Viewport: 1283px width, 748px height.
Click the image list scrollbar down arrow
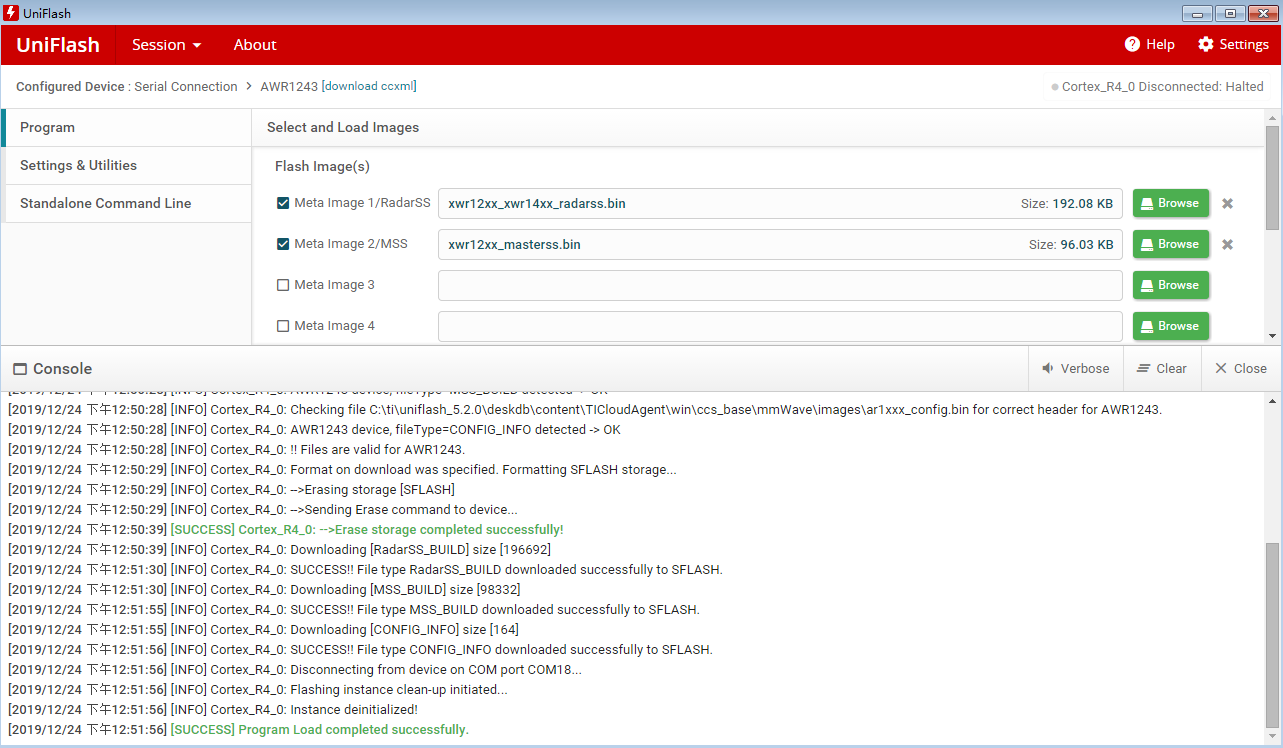coord(1272,336)
